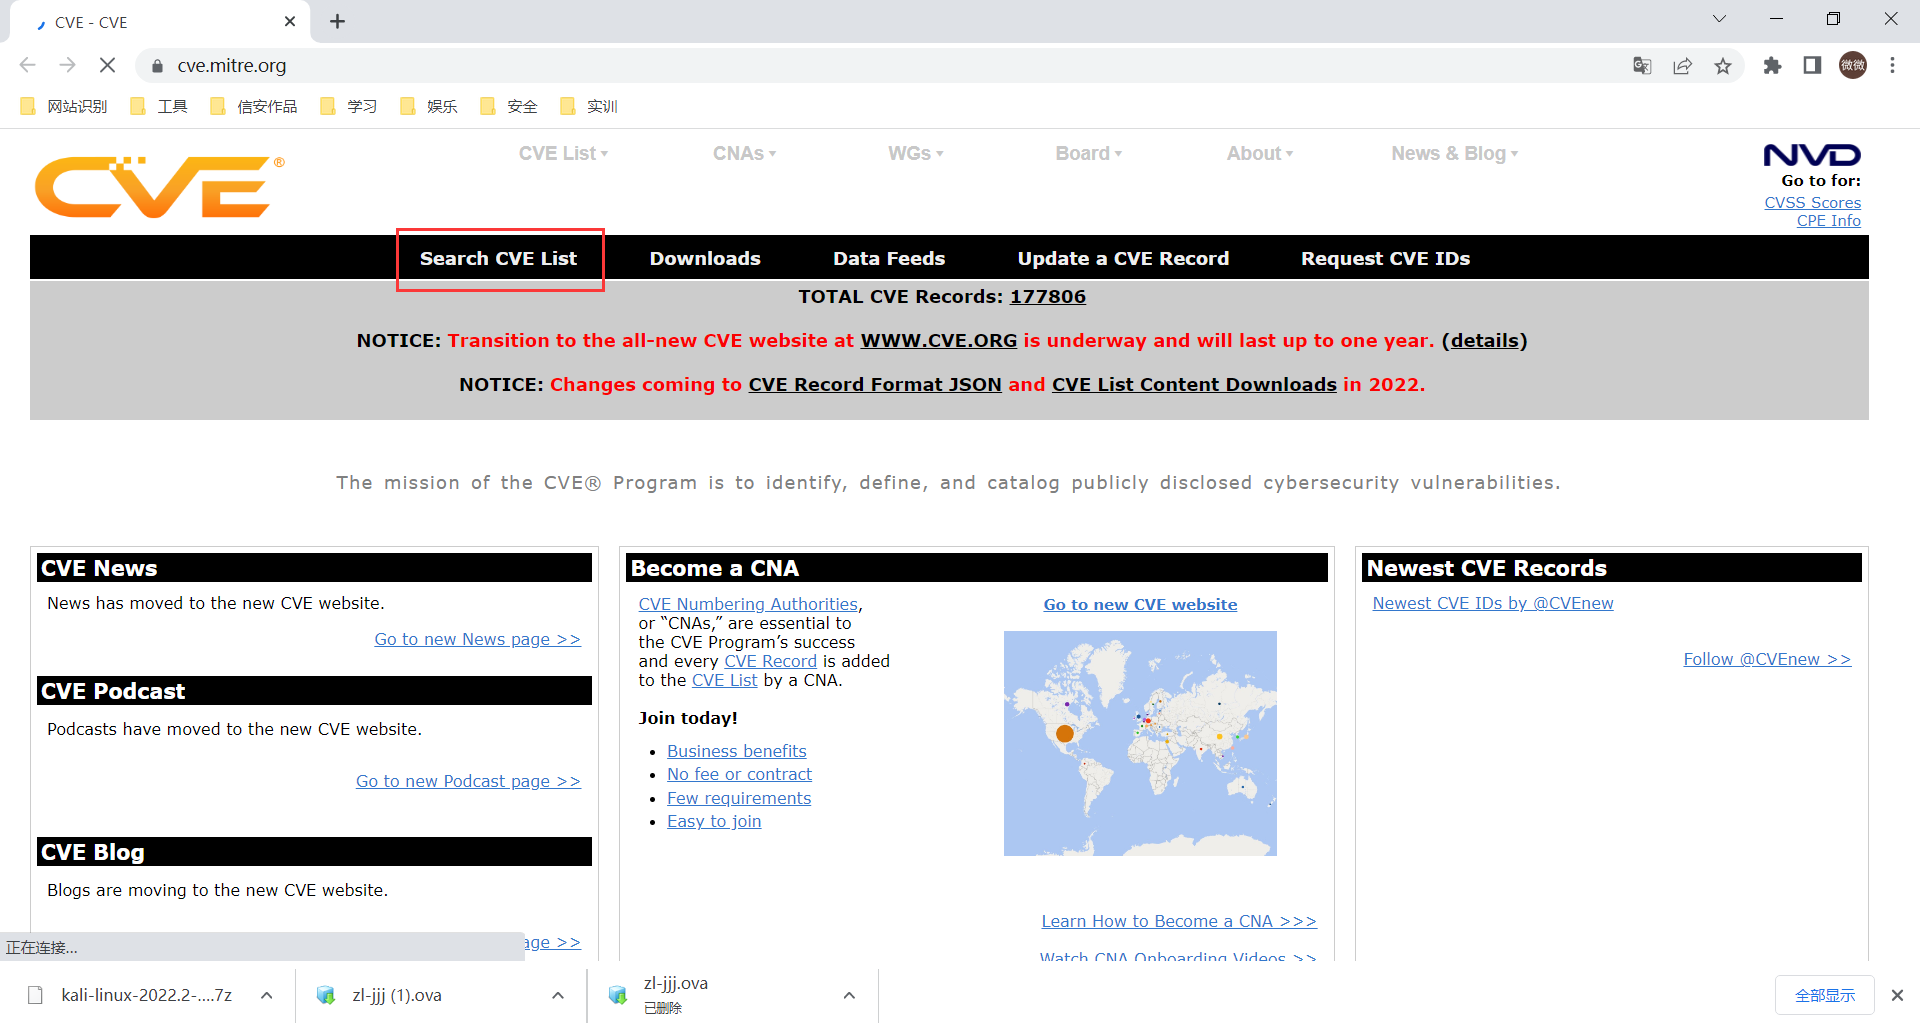1920x1030 pixels.
Task: Click the NVD logo
Action: click(x=1812, y=155)
